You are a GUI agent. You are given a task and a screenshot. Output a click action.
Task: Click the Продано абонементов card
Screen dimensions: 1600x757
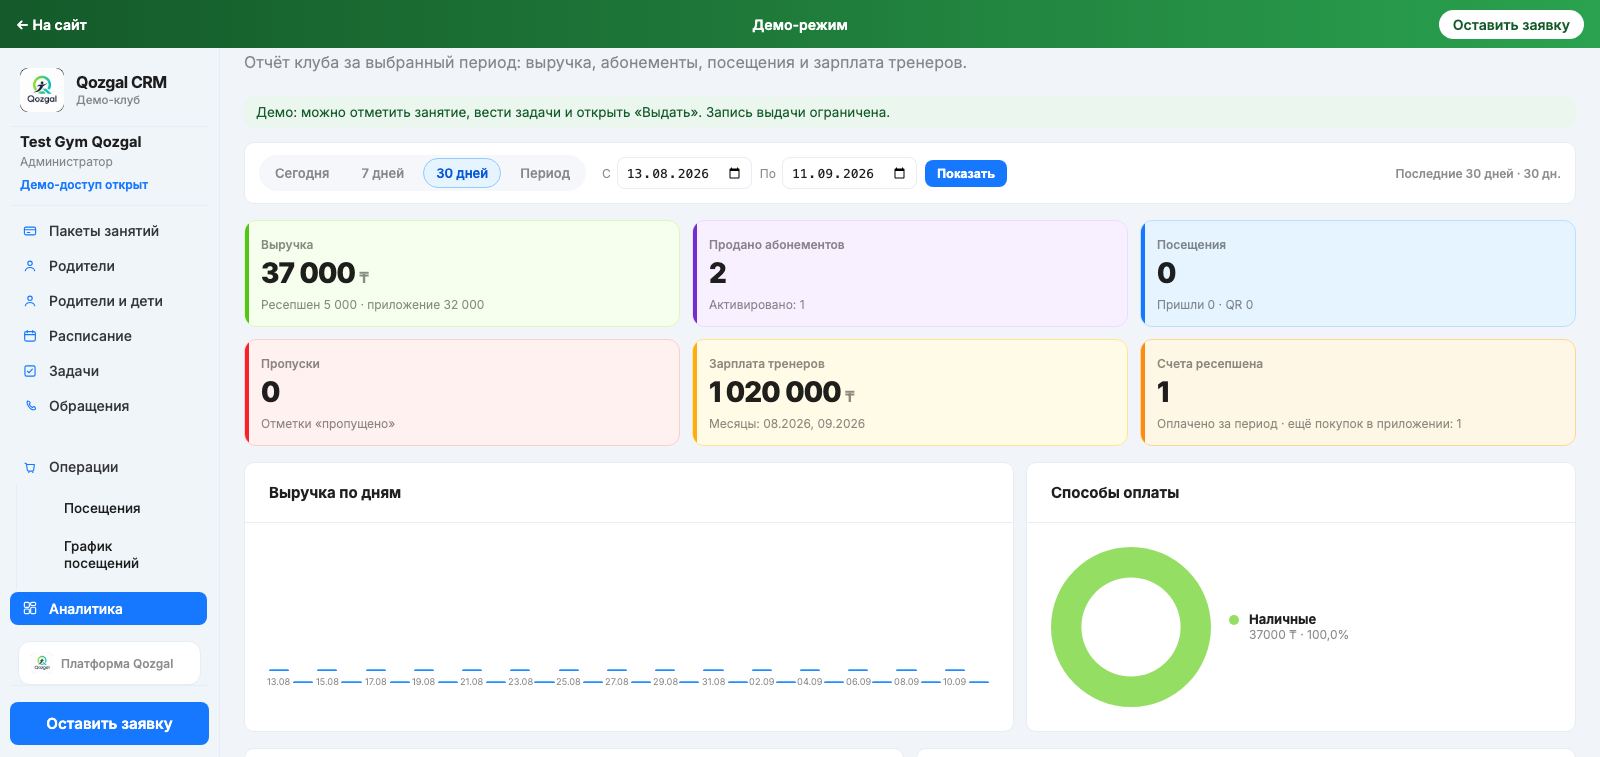click(x=910, y=273)
